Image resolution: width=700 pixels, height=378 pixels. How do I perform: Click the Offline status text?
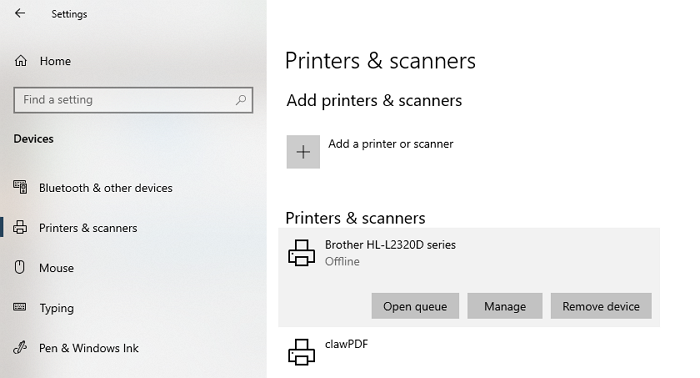pos(342,261)
